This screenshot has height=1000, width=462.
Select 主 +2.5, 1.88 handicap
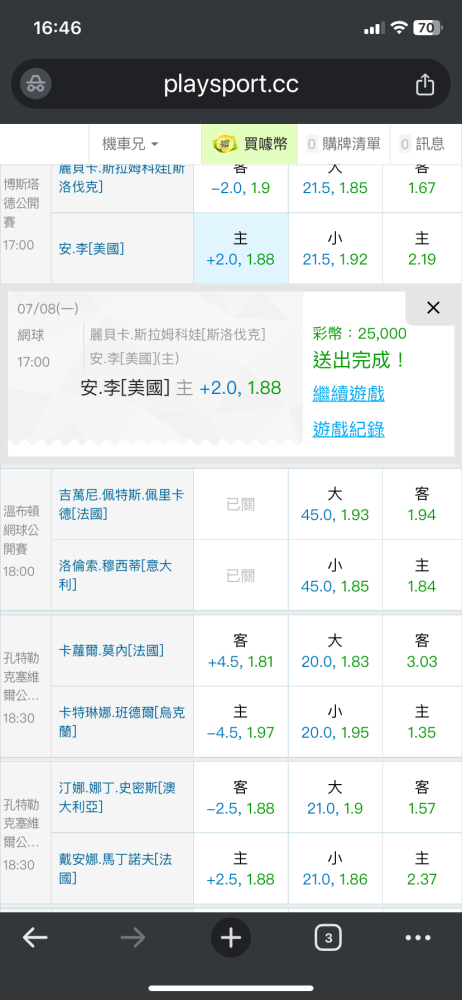(x=241, y=869)
